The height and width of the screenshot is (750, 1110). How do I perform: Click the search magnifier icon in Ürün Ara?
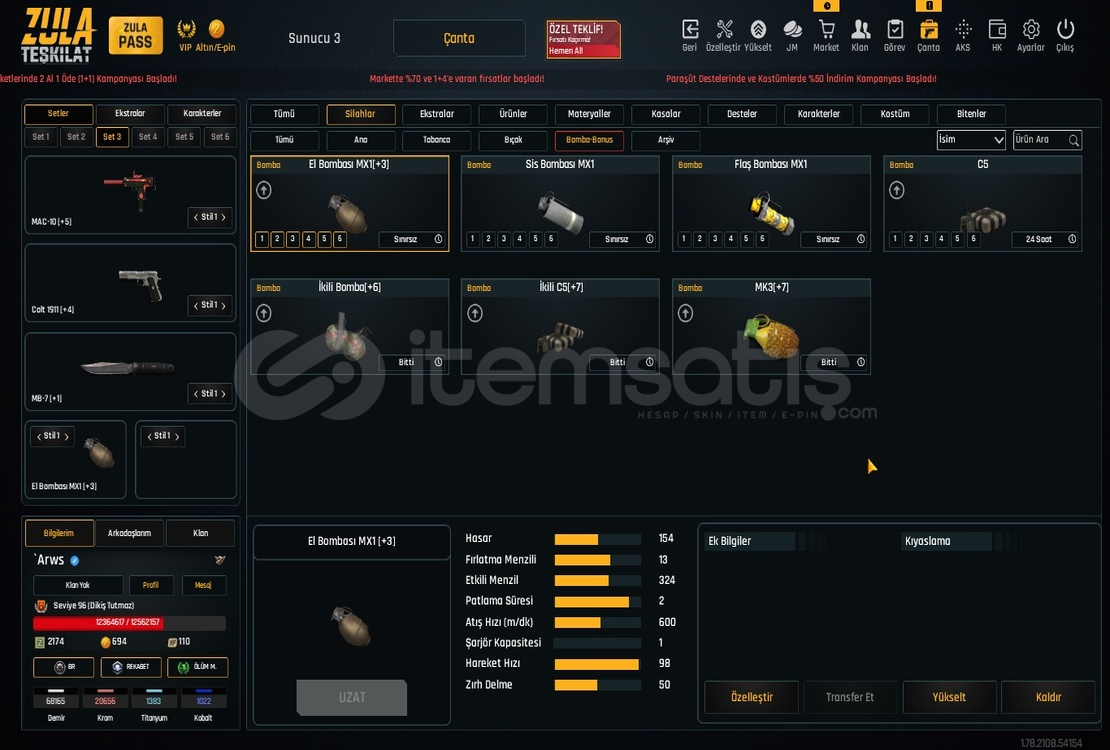(x=1073, y=140)
